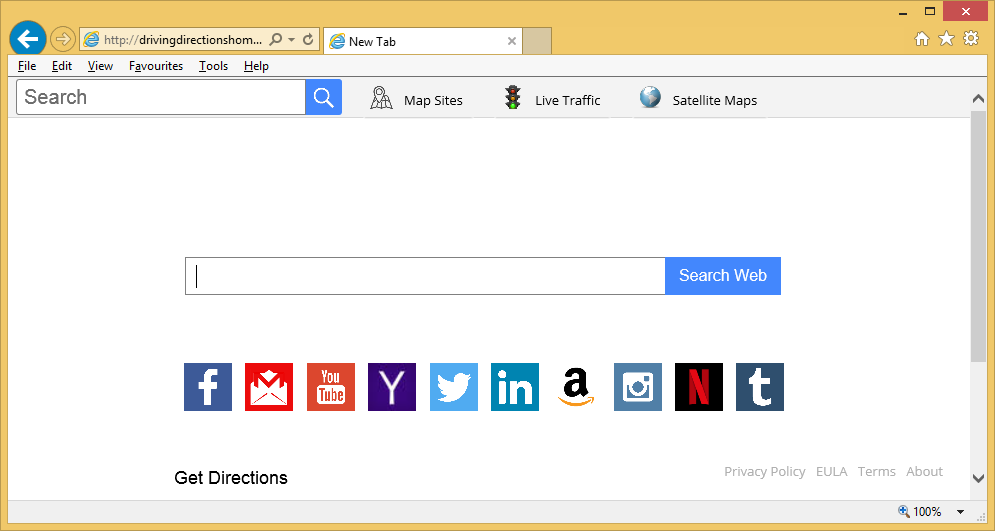Open the Terms link
Image resolution: width=995 pixels, height=531 pixels.
[x=876, y=471]
